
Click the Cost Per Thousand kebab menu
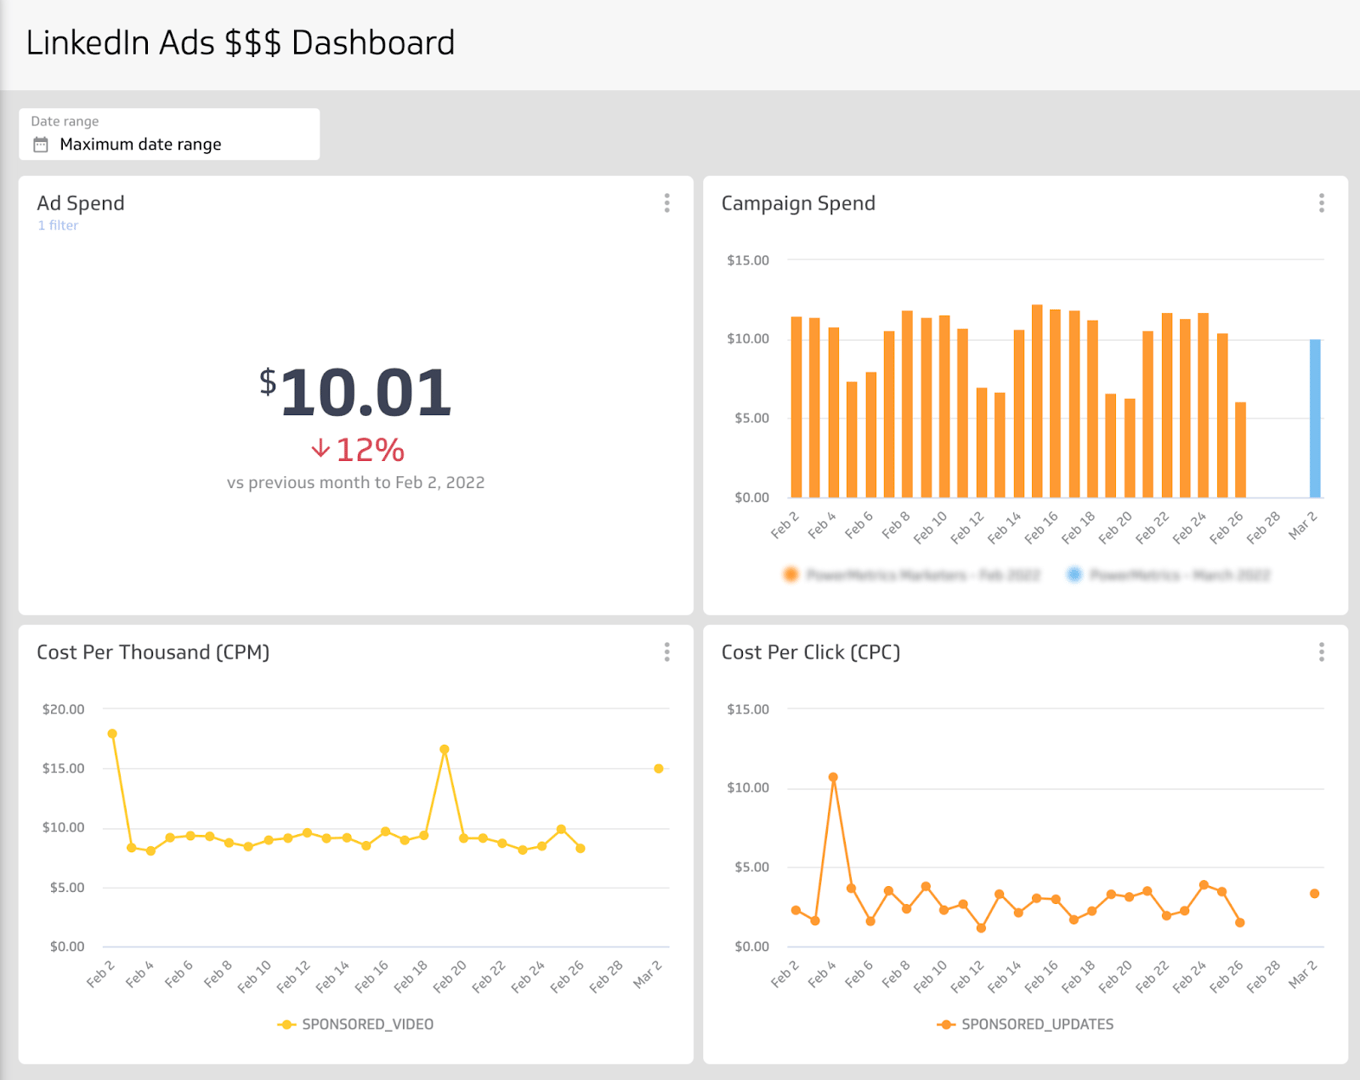(667, 653)
